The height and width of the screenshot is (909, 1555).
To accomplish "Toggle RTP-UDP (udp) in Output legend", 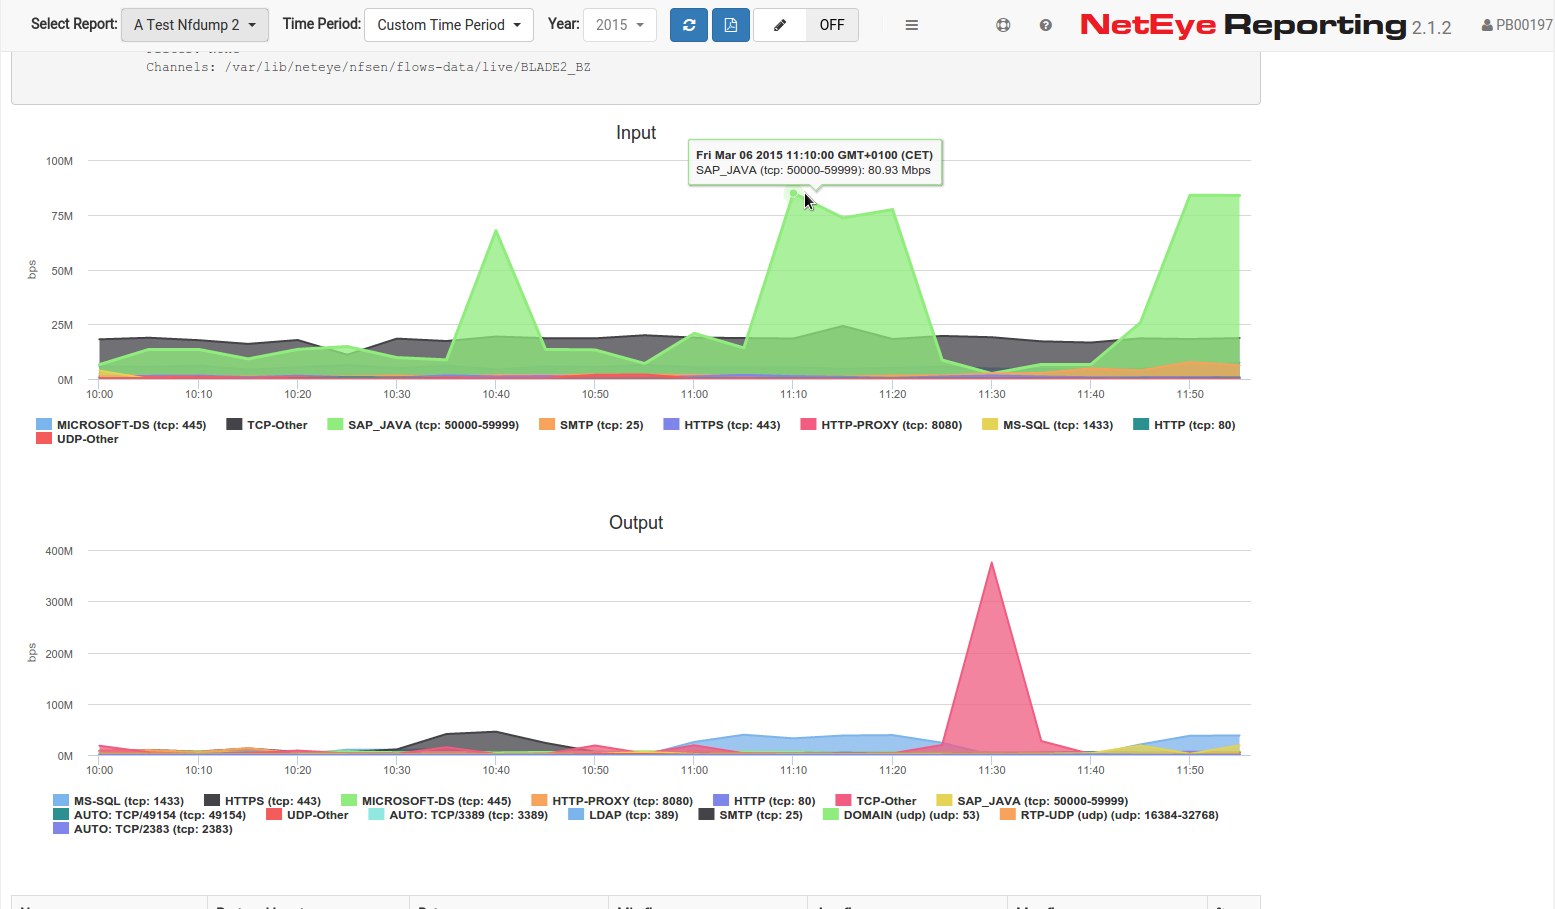I will click(x=1109, y=815).
